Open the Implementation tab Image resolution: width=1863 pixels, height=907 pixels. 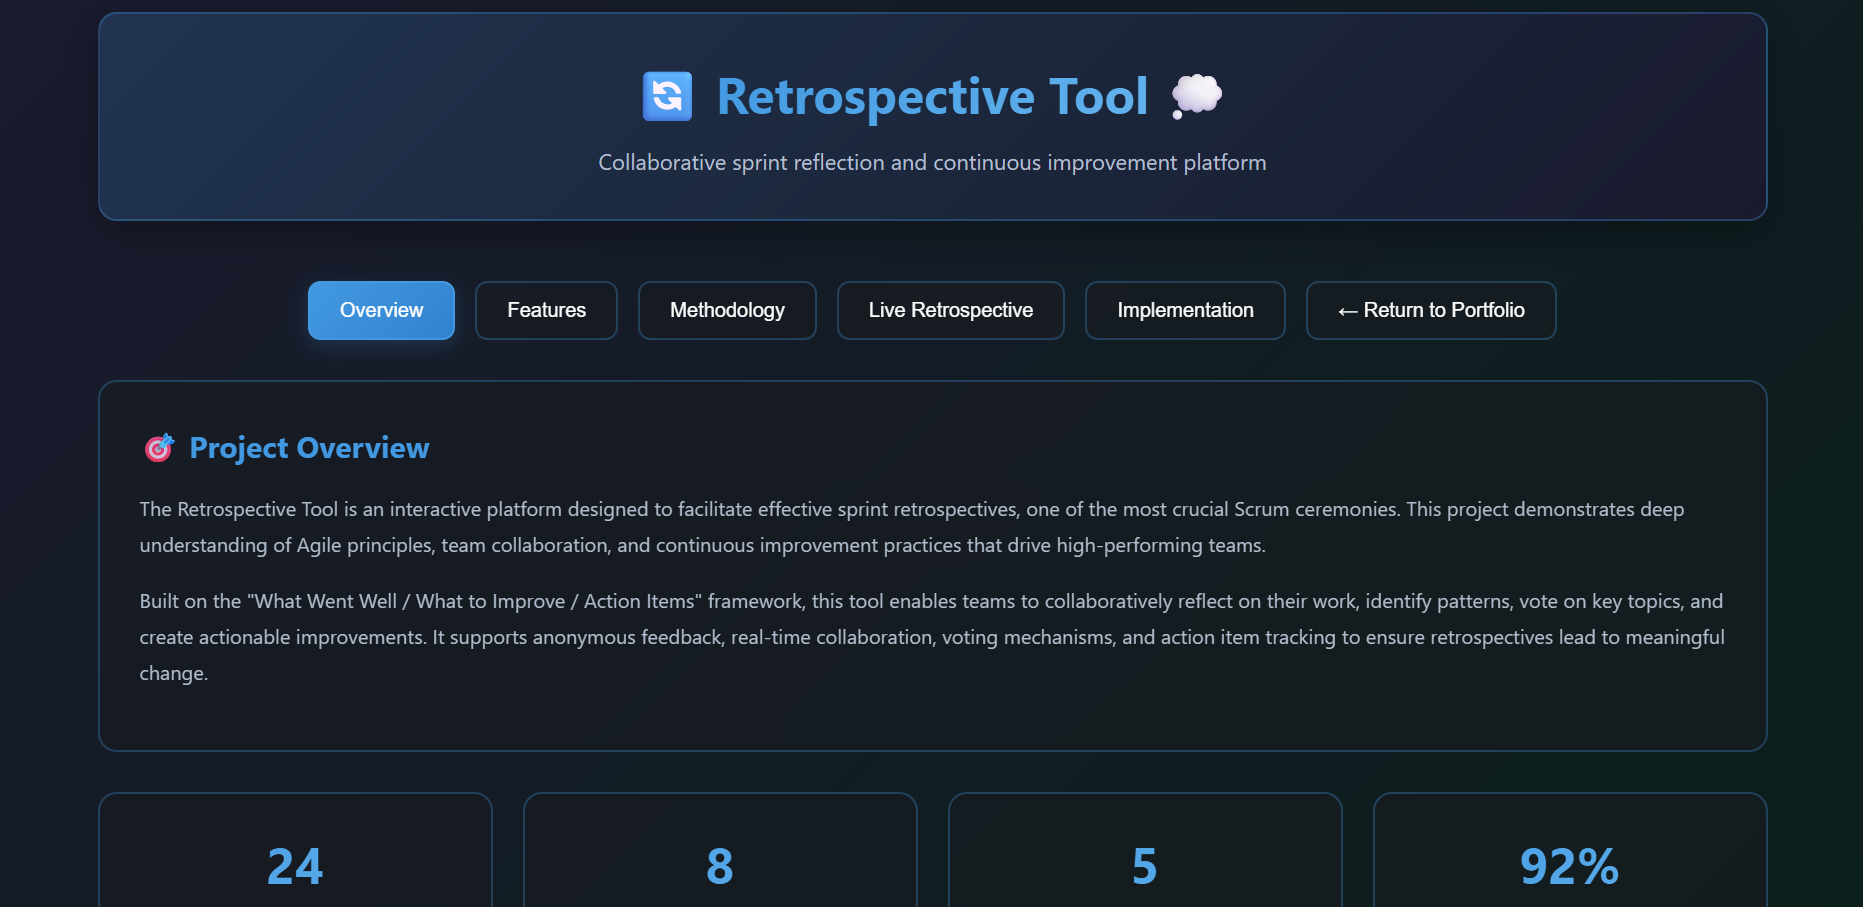pyautogui.click(x=1185, y=310)
